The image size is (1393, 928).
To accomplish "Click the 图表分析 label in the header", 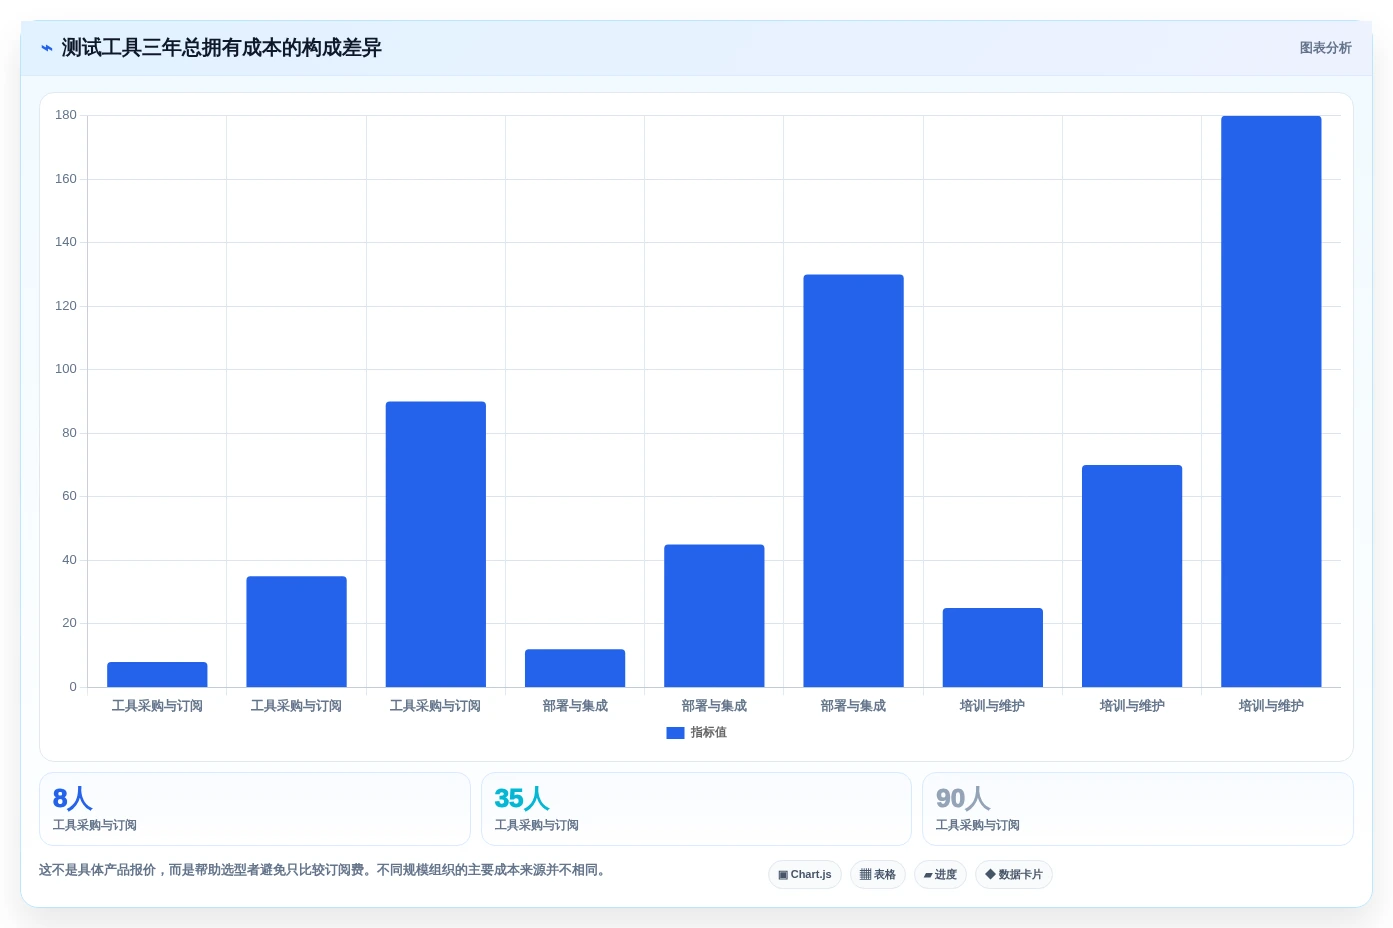I will (x=1325, y=48).
